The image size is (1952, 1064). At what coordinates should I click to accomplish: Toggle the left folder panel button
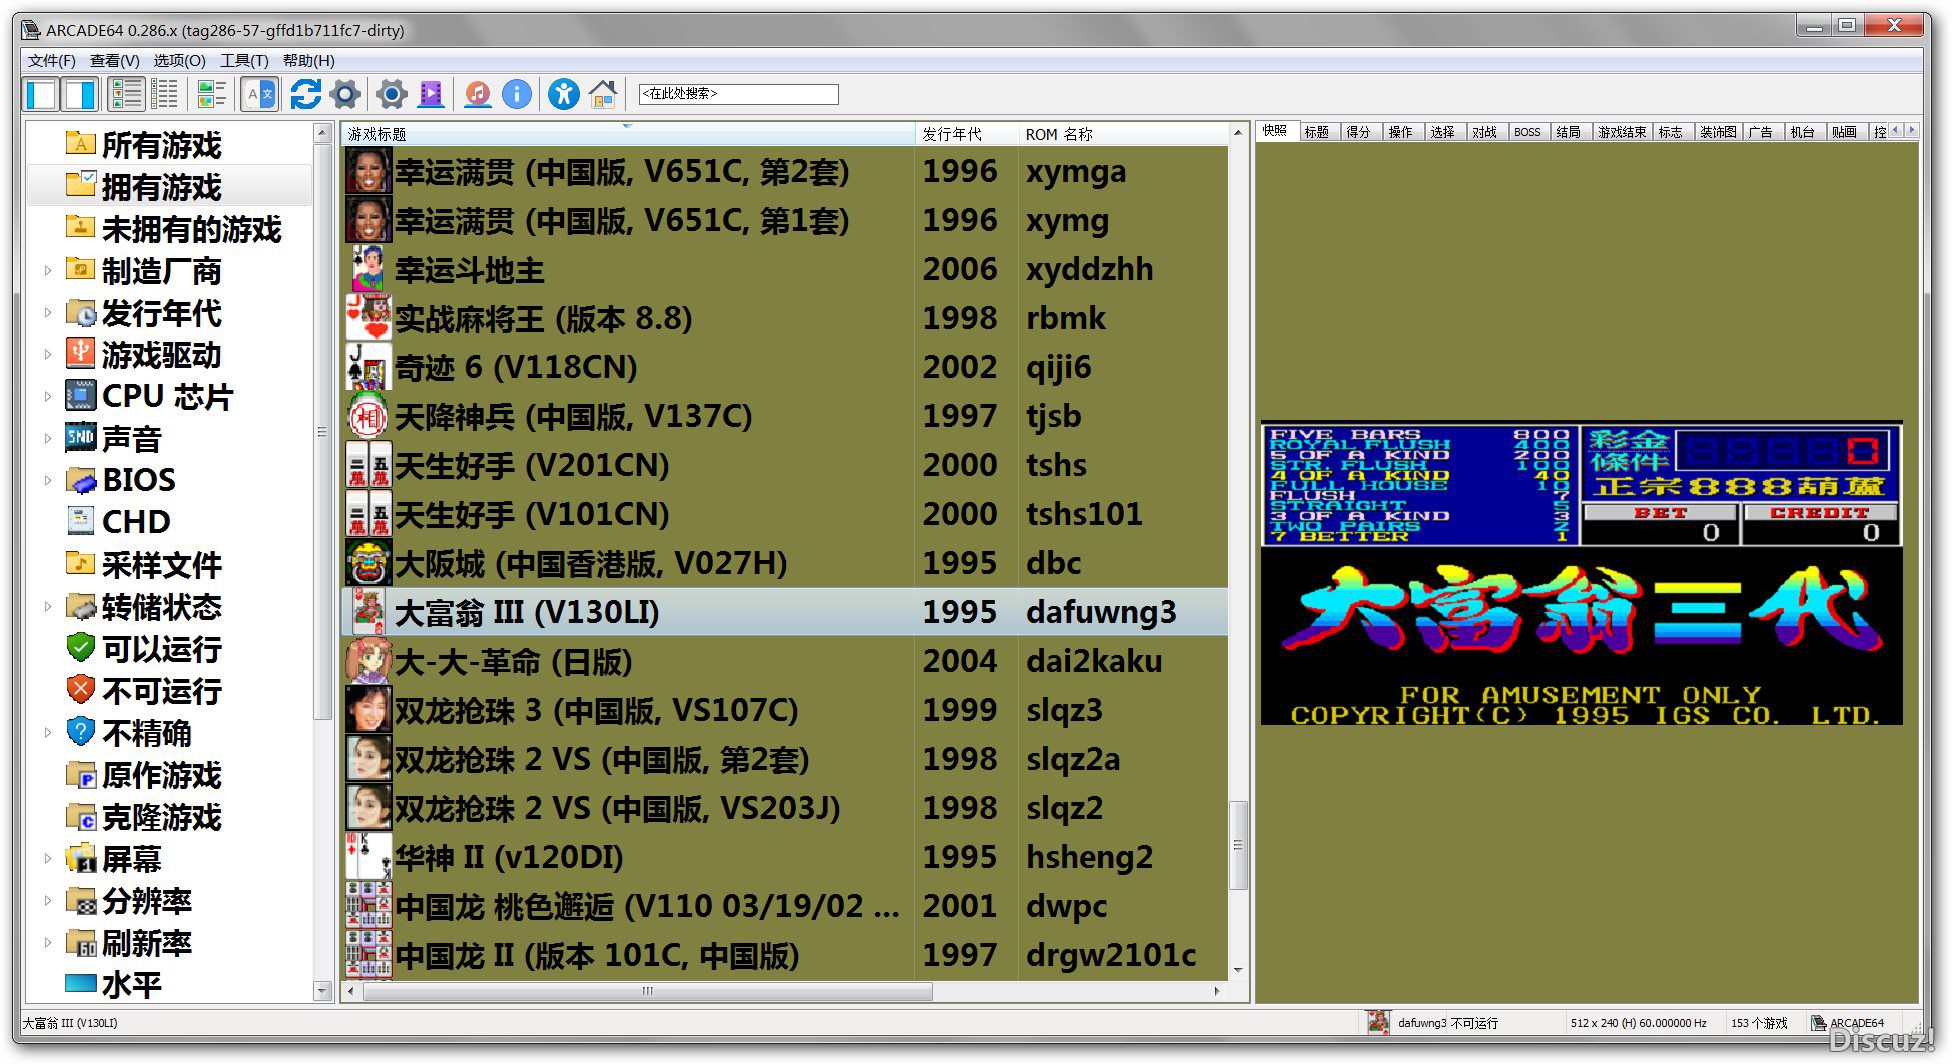[x=42, y=95]
